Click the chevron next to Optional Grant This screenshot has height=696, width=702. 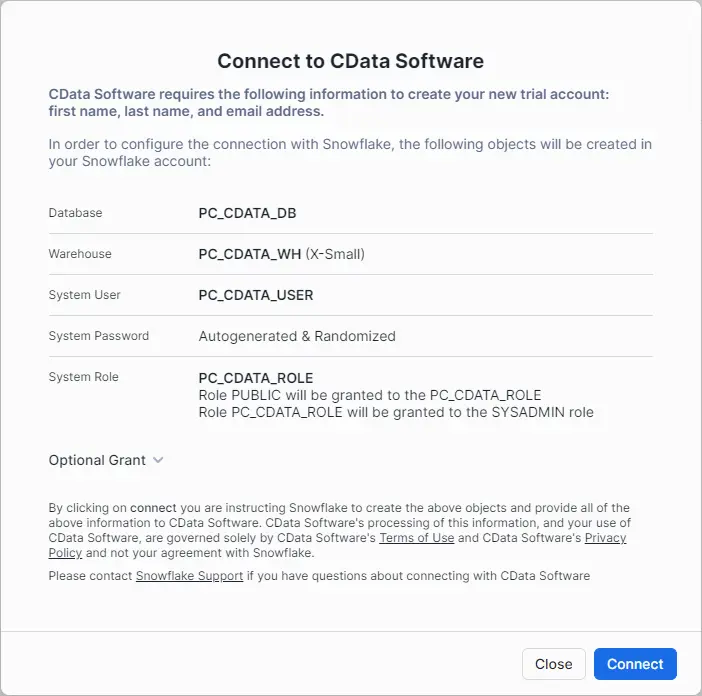(158, 460)
